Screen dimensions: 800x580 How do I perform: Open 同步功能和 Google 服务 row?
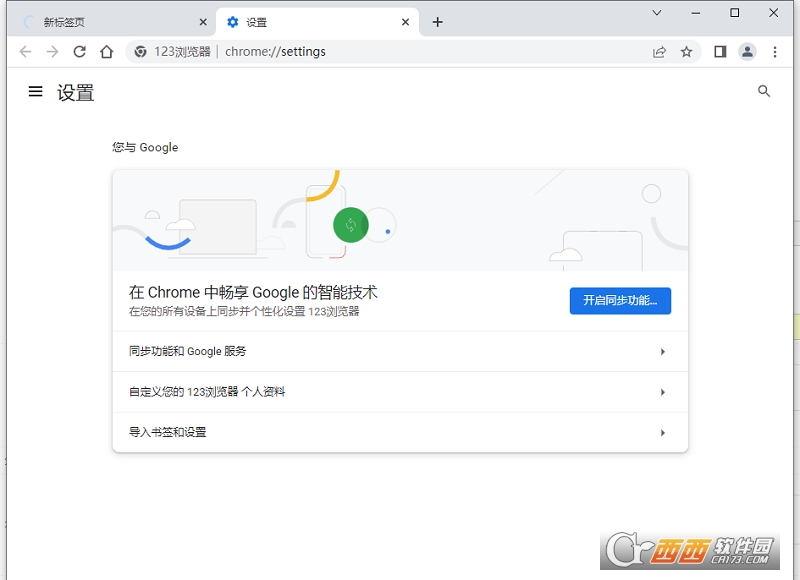click(400, 351)
